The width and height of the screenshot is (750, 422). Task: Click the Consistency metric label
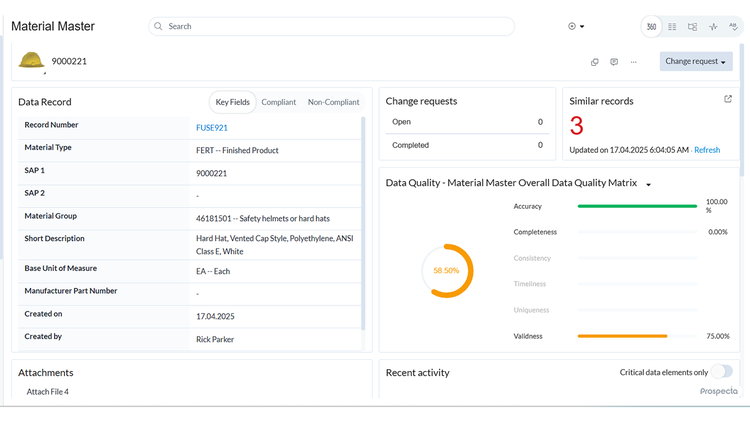532,258
